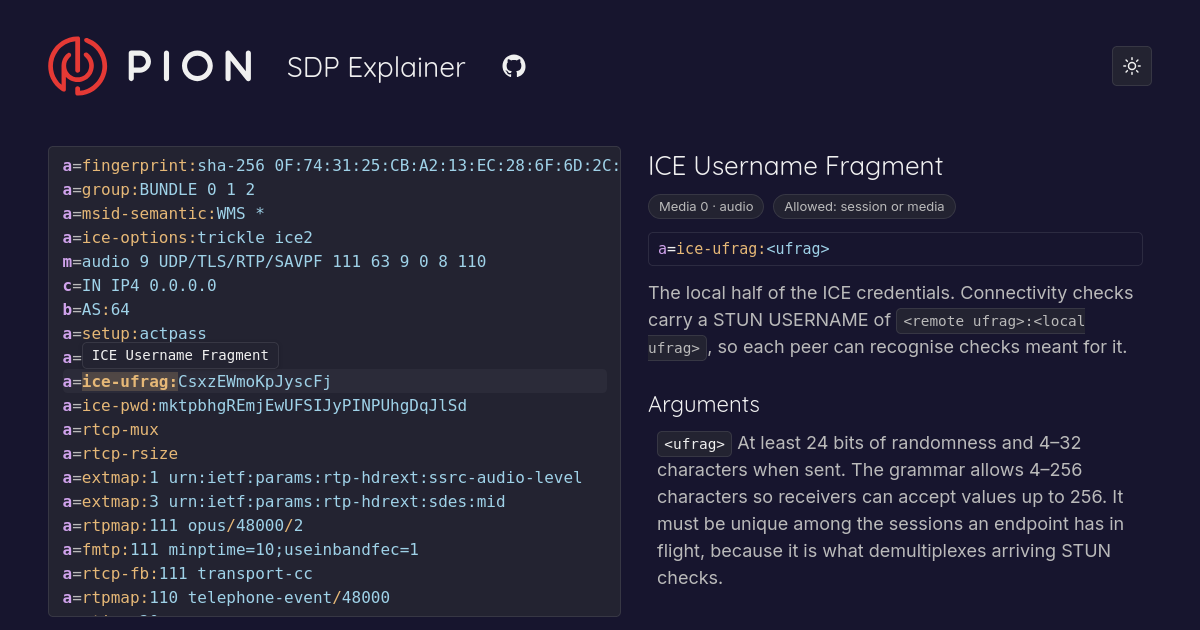This screenshot has height=630, width=1200.
Task: Select the a=ice-pwd line
Action: coord(264,405)
